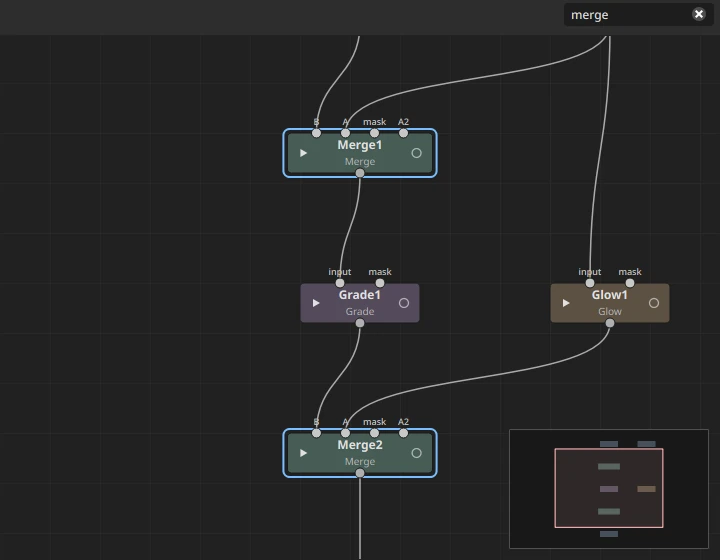Toggle the circle indicator on Merge1

click(x=416, y=153)
